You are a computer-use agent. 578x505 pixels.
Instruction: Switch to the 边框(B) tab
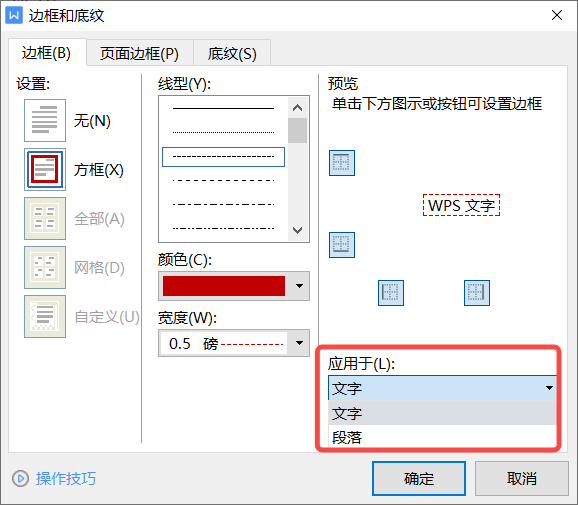pyautogui.click(x=46, y=53)
